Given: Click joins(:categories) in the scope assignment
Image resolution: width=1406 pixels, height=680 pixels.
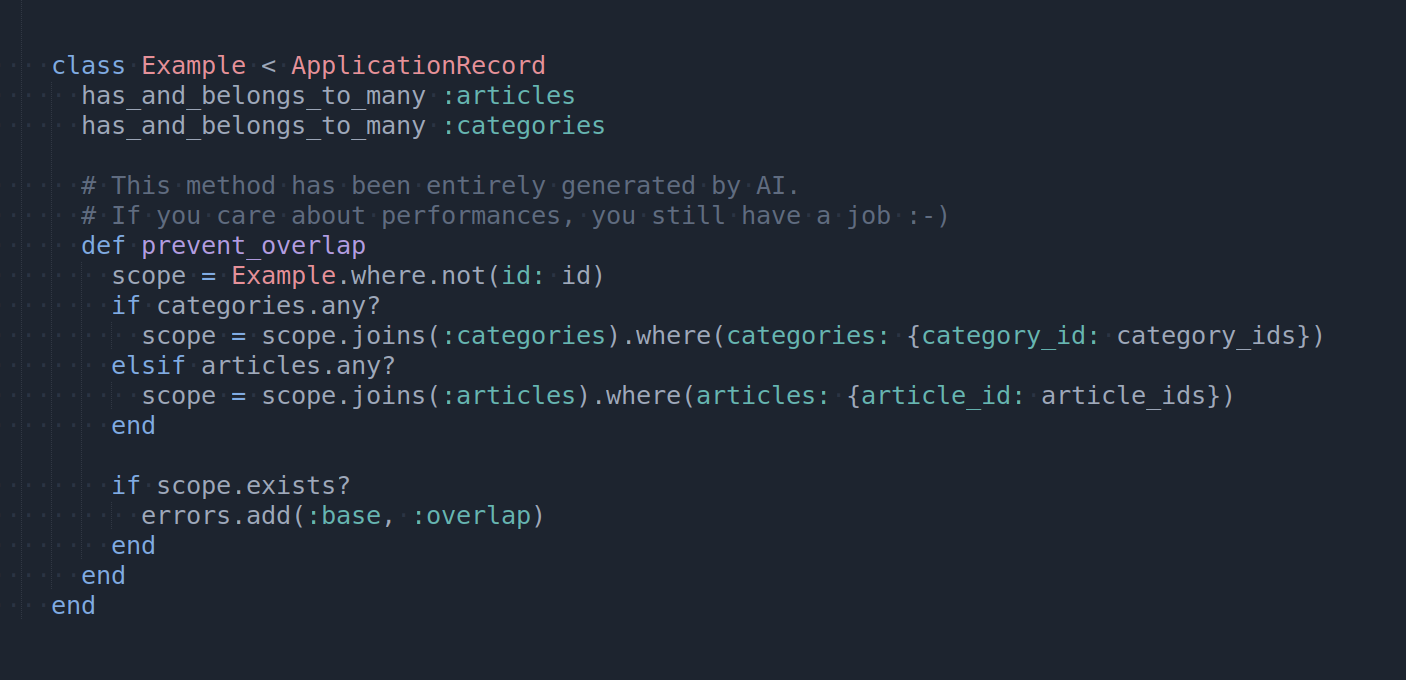Looking at the screenshot, I should click(486, 336).
